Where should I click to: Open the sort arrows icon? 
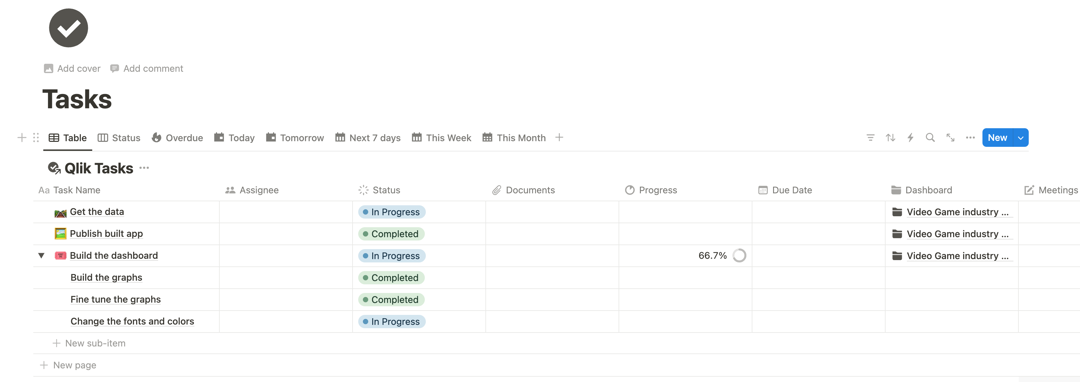[891, 138]
